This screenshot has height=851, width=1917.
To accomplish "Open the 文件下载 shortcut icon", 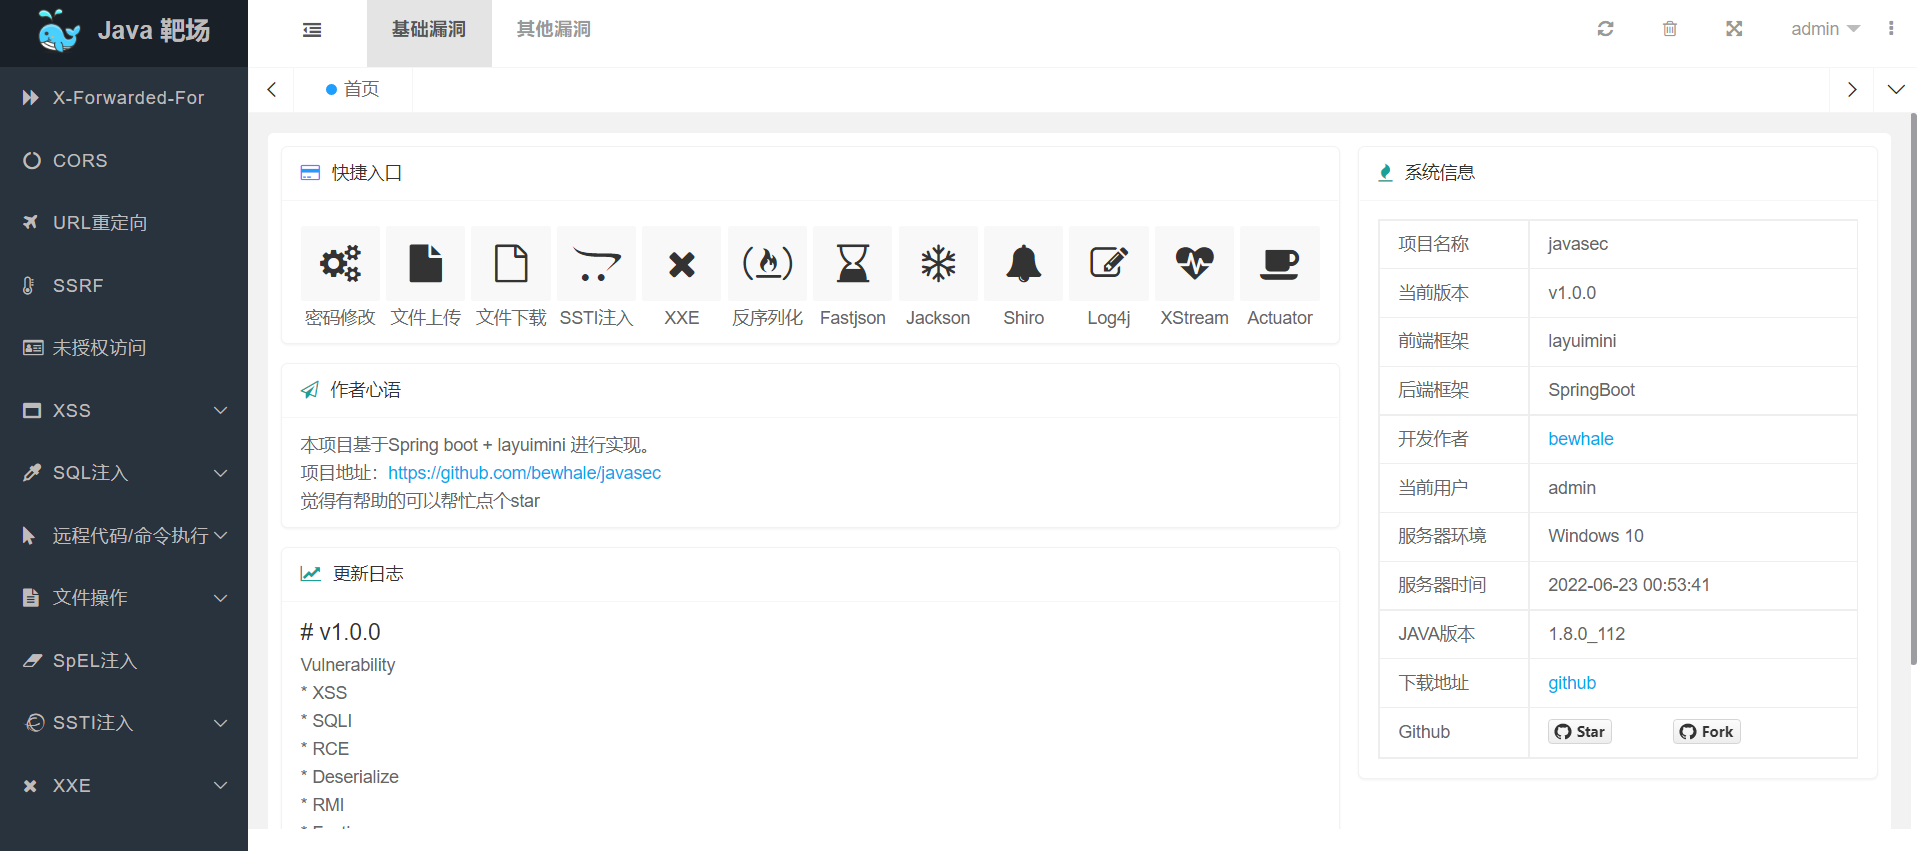I will [511, 264].
